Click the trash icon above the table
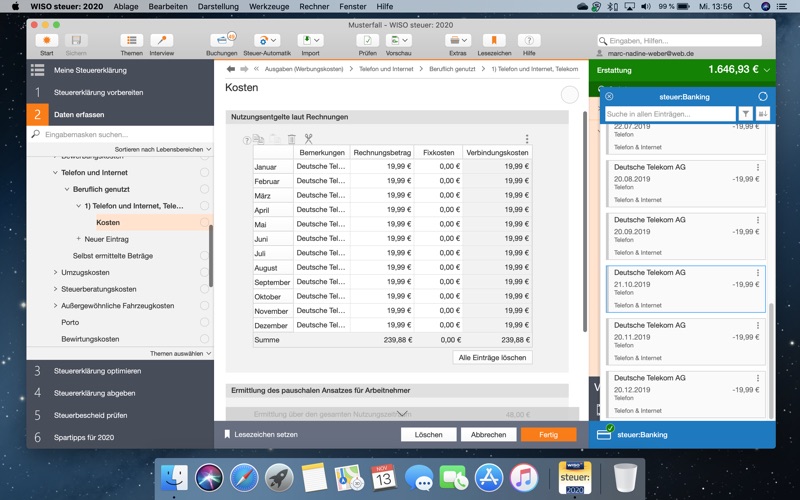The width and height of the screenshot is (800, 500). tap(292, 139)
